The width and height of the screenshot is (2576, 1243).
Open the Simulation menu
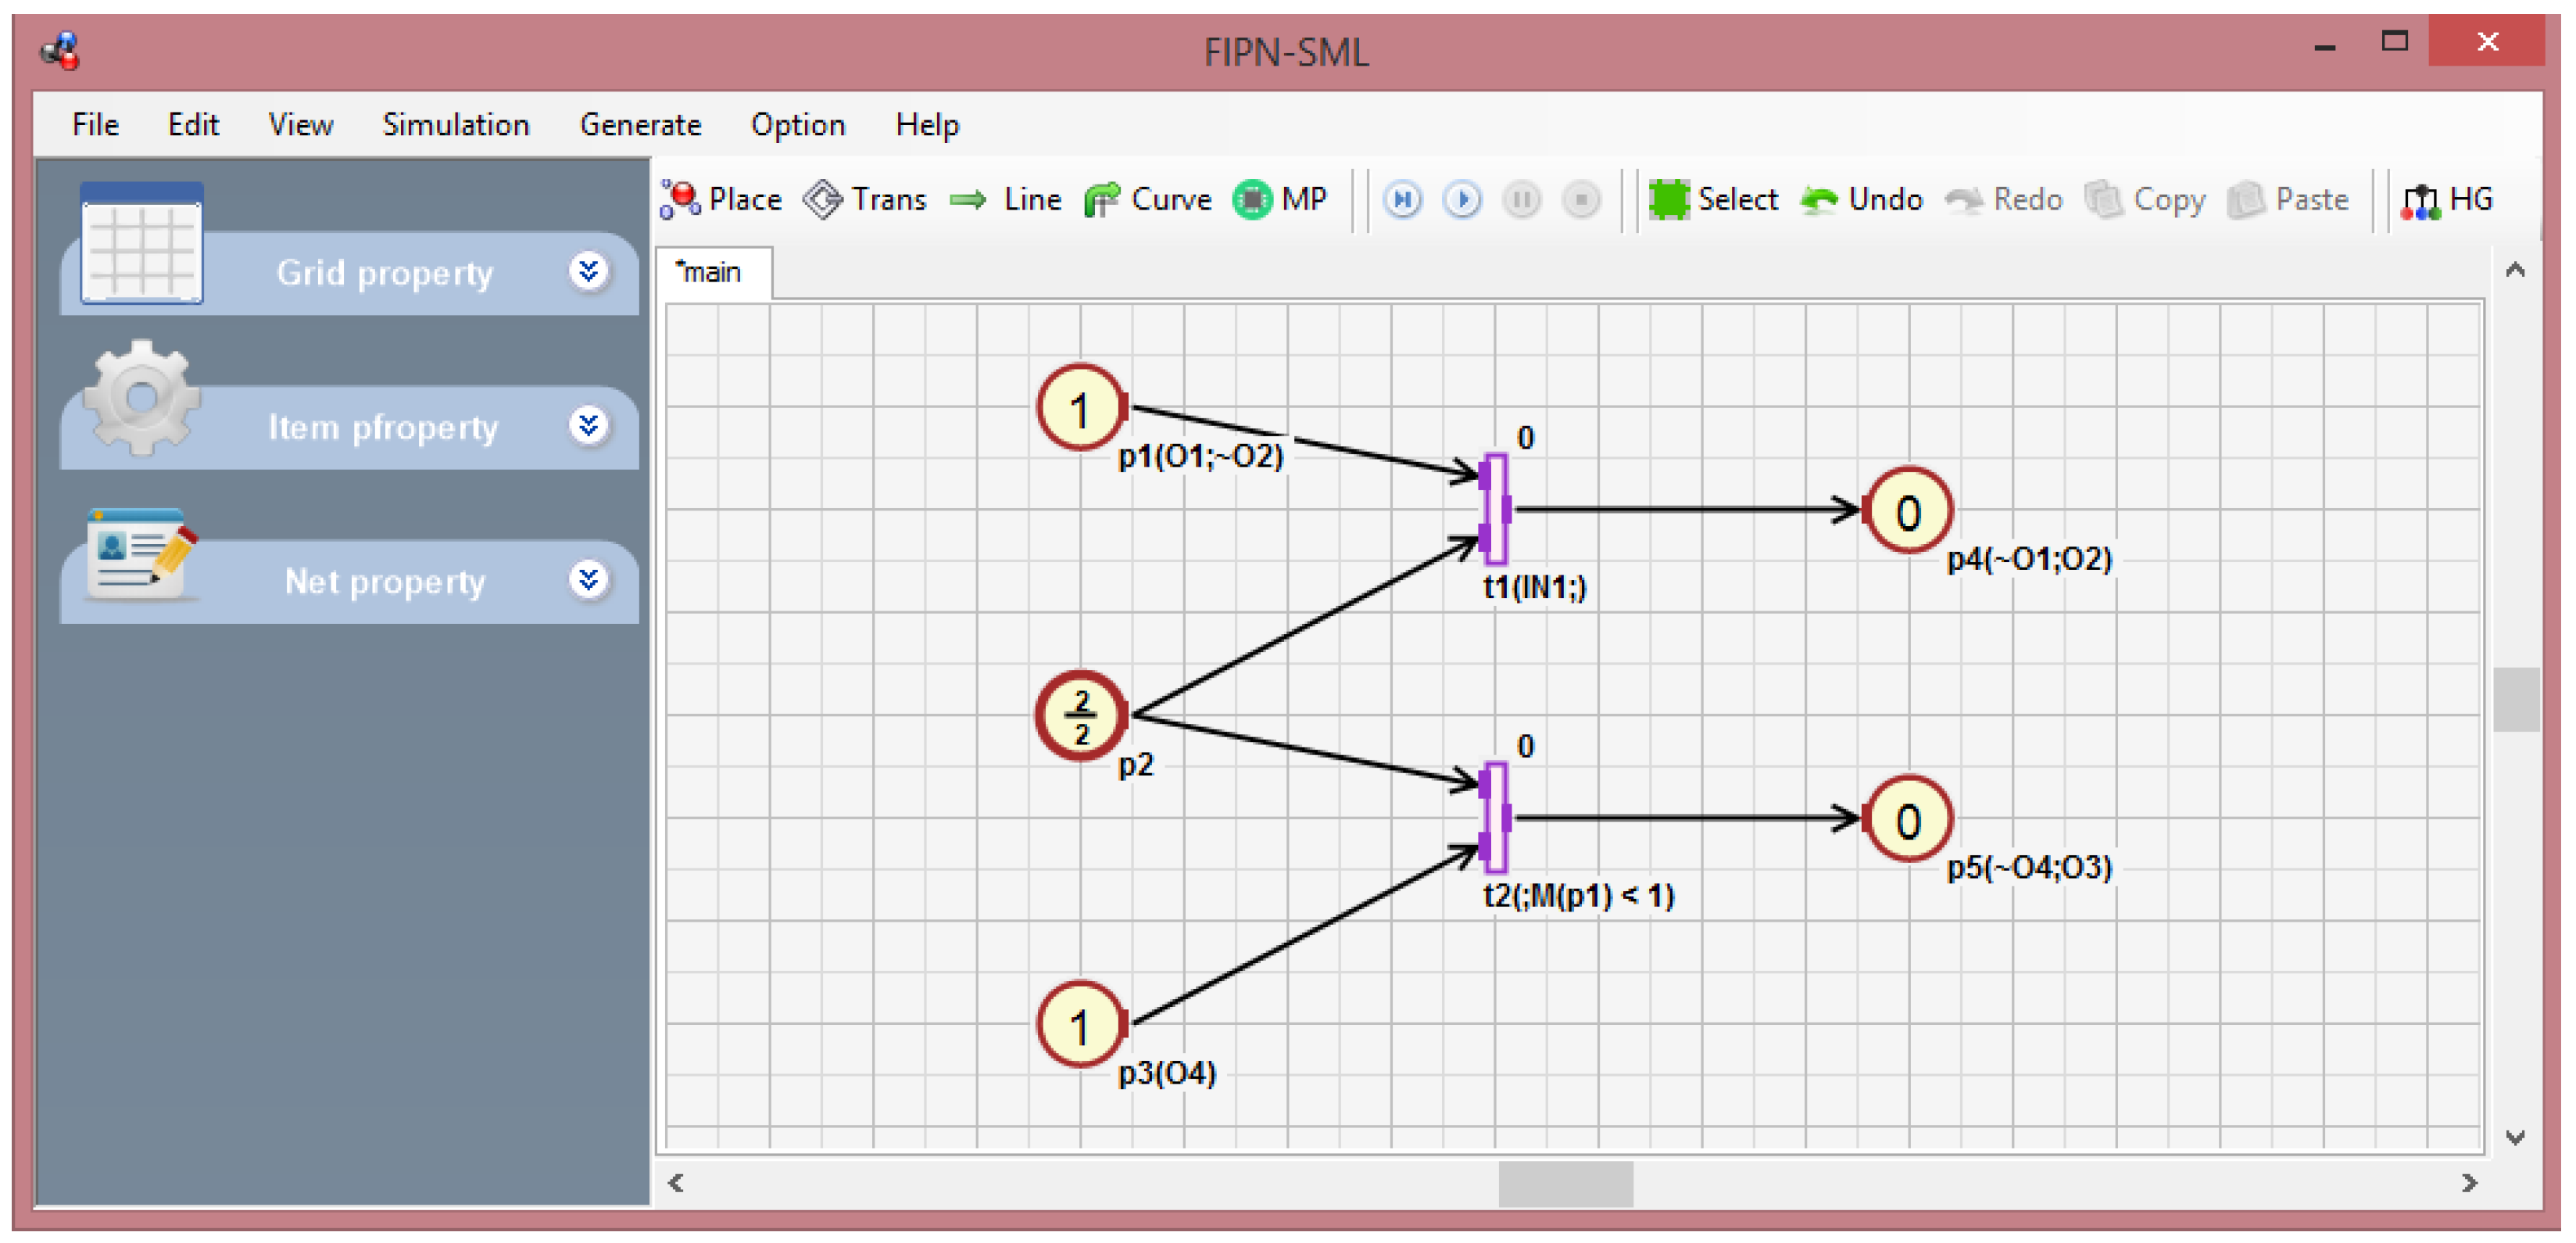point(456,125)
